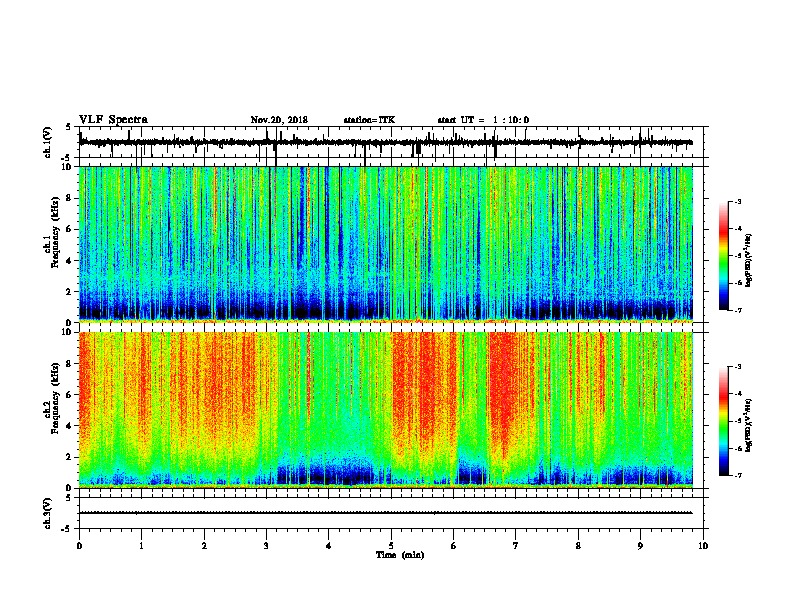
Task: Click '-7' at bottom of ch.2 colorbar
Action: [738, 475]
